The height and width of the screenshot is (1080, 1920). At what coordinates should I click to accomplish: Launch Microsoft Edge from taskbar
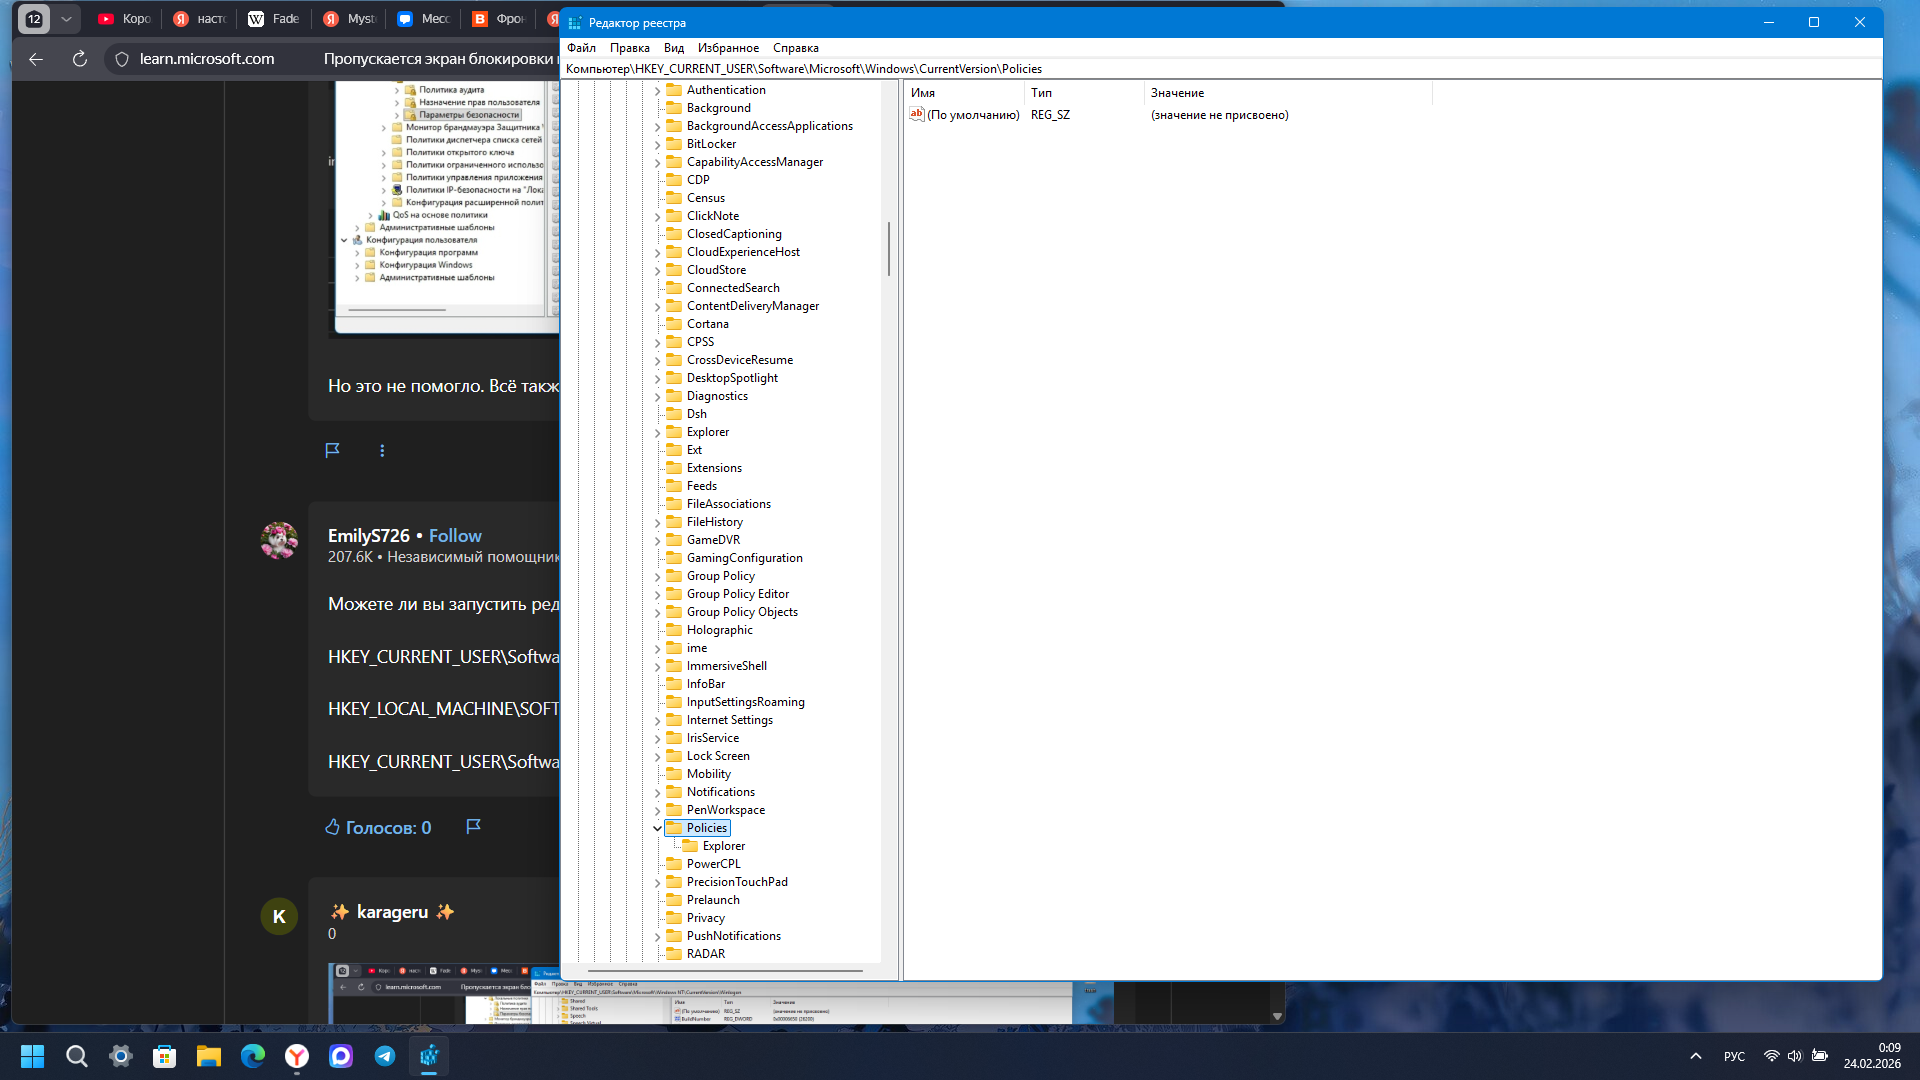point(253,1056)
